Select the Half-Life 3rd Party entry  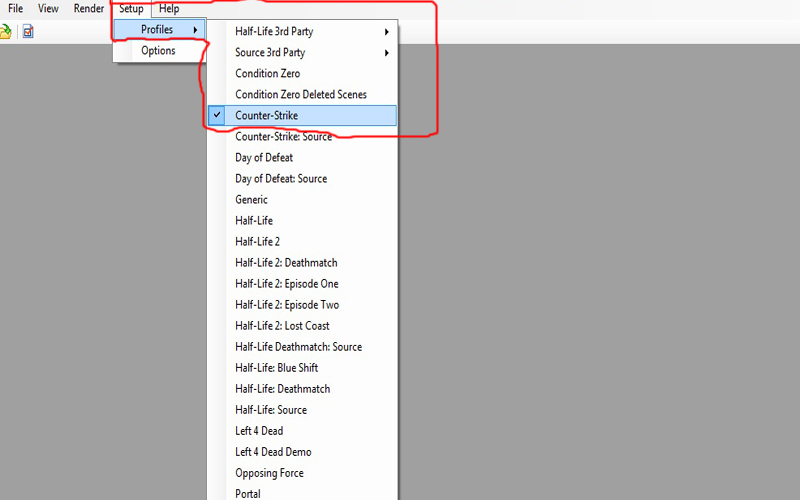pyautogui.click(x=302, y=32)
